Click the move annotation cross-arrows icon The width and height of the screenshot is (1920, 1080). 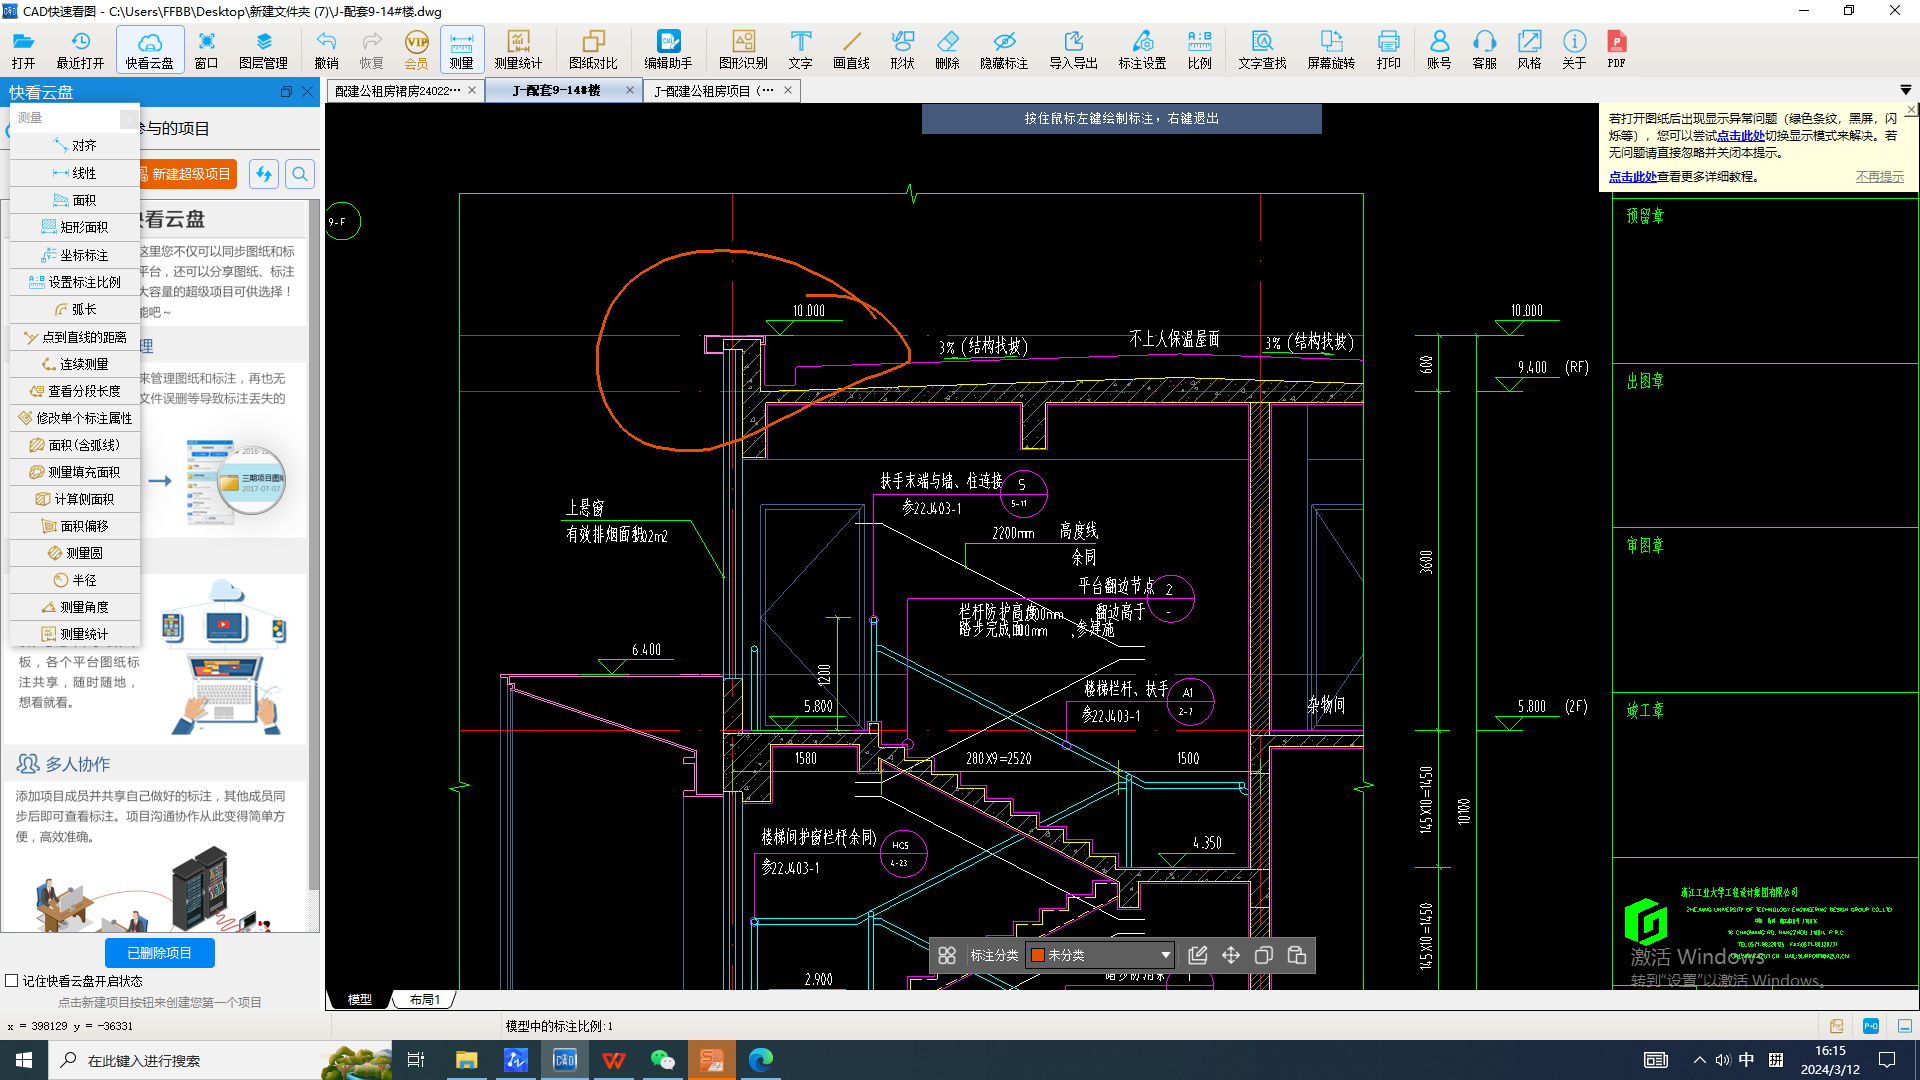tap(1231, 955)
